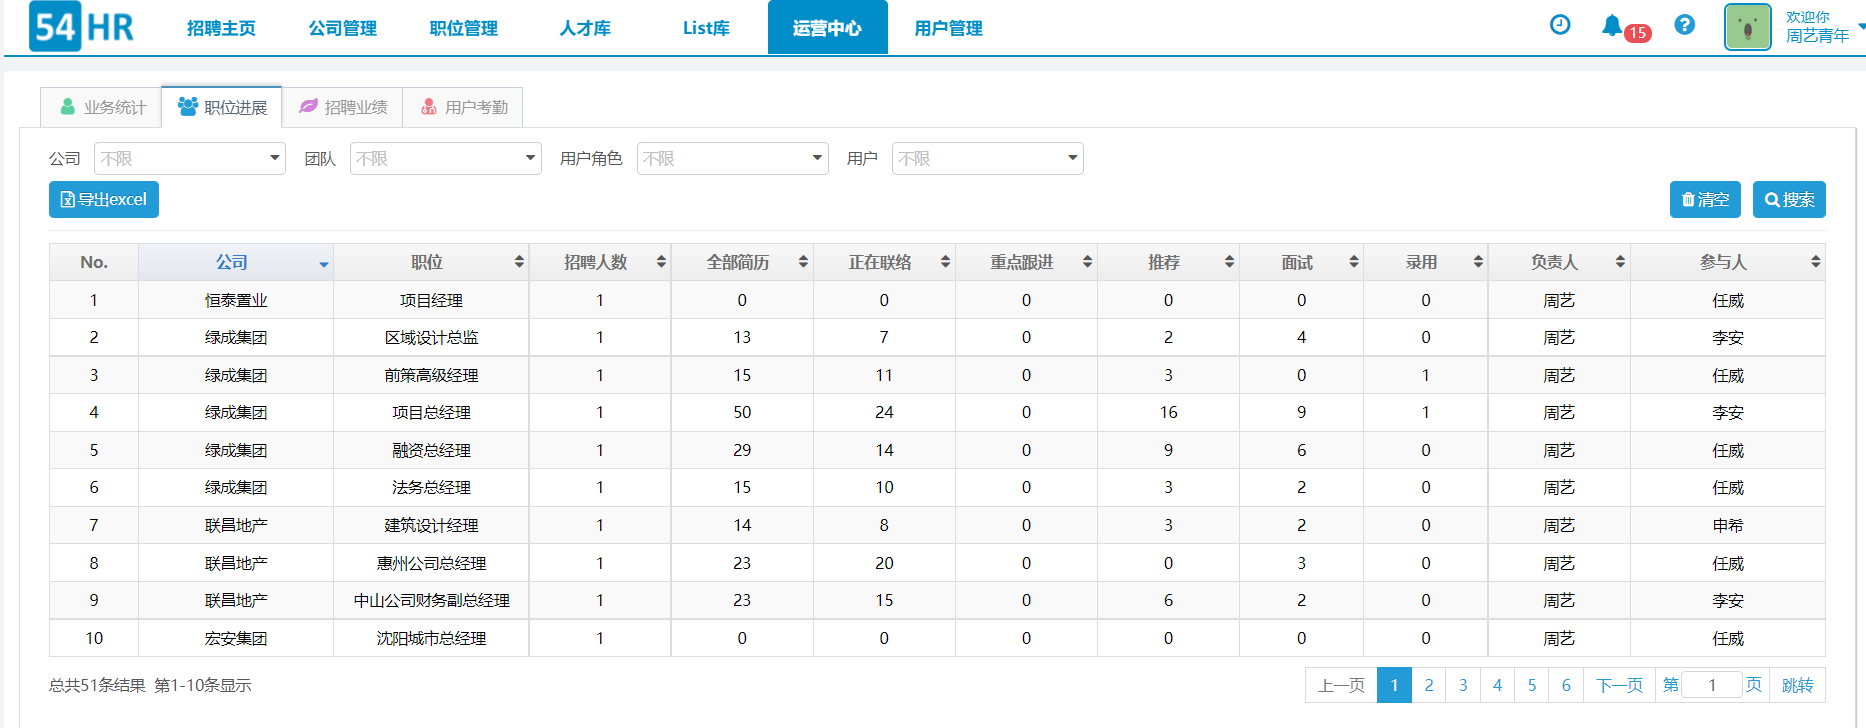
Task: Open List库 menu
Action: click(706, 28)
